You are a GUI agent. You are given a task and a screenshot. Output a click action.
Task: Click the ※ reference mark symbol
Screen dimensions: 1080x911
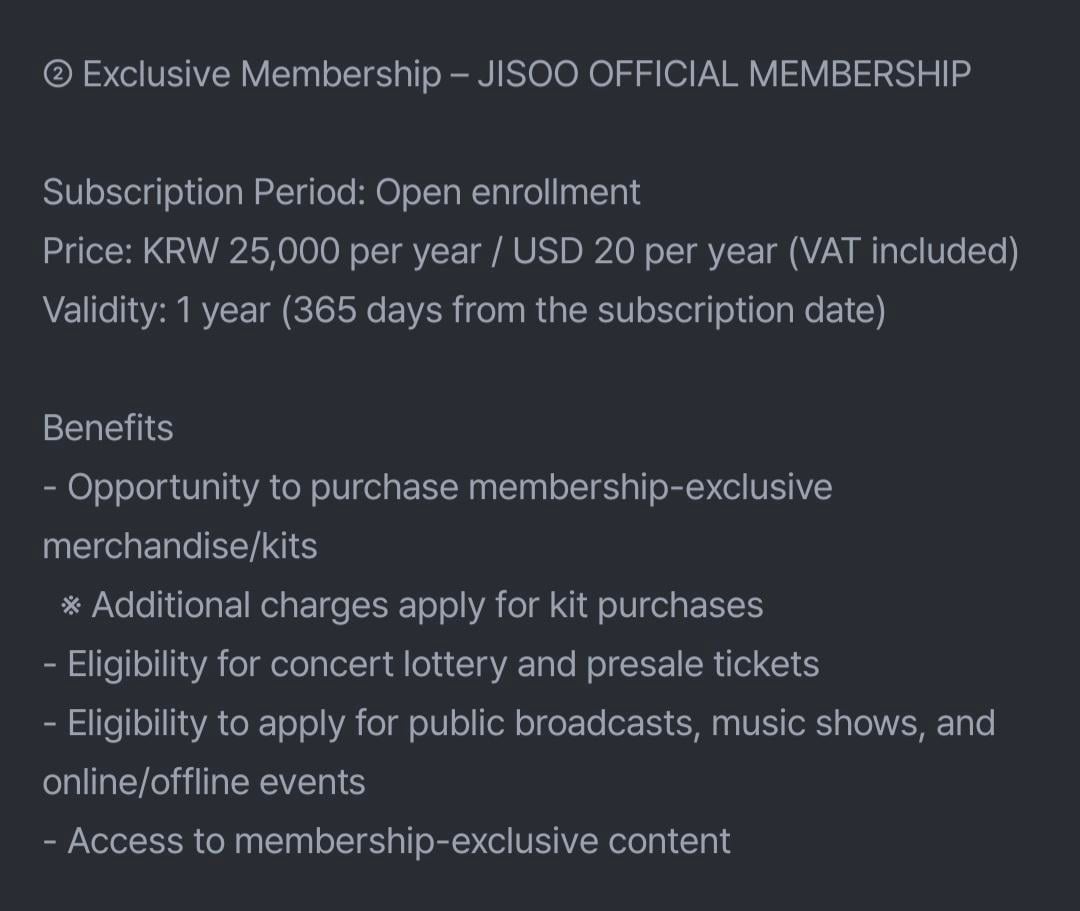click(70, 606)
